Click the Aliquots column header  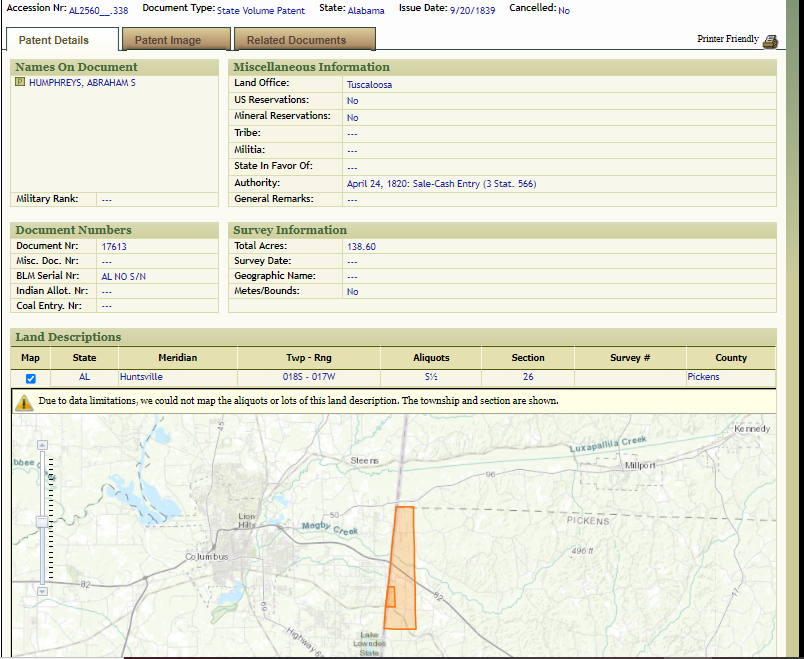coord(431,357)
